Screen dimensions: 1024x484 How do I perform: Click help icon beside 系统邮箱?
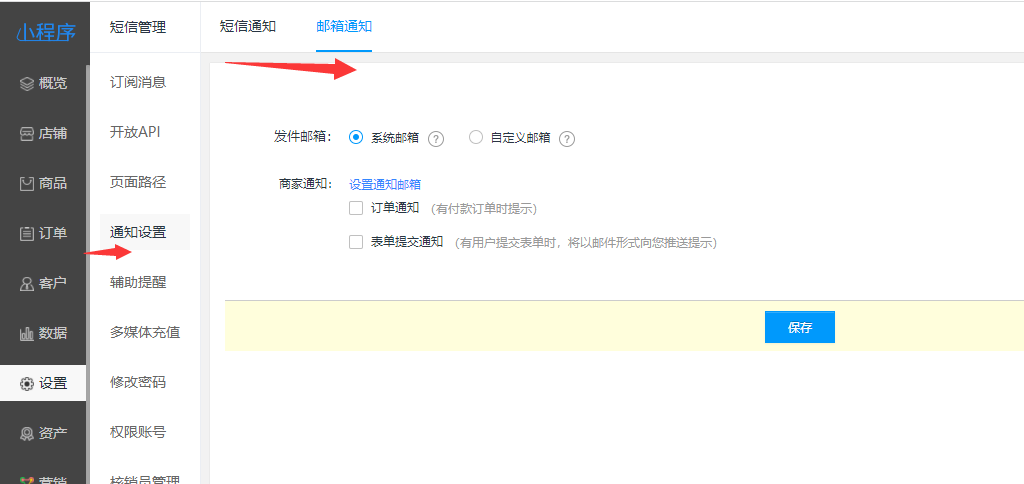point(436,139)
